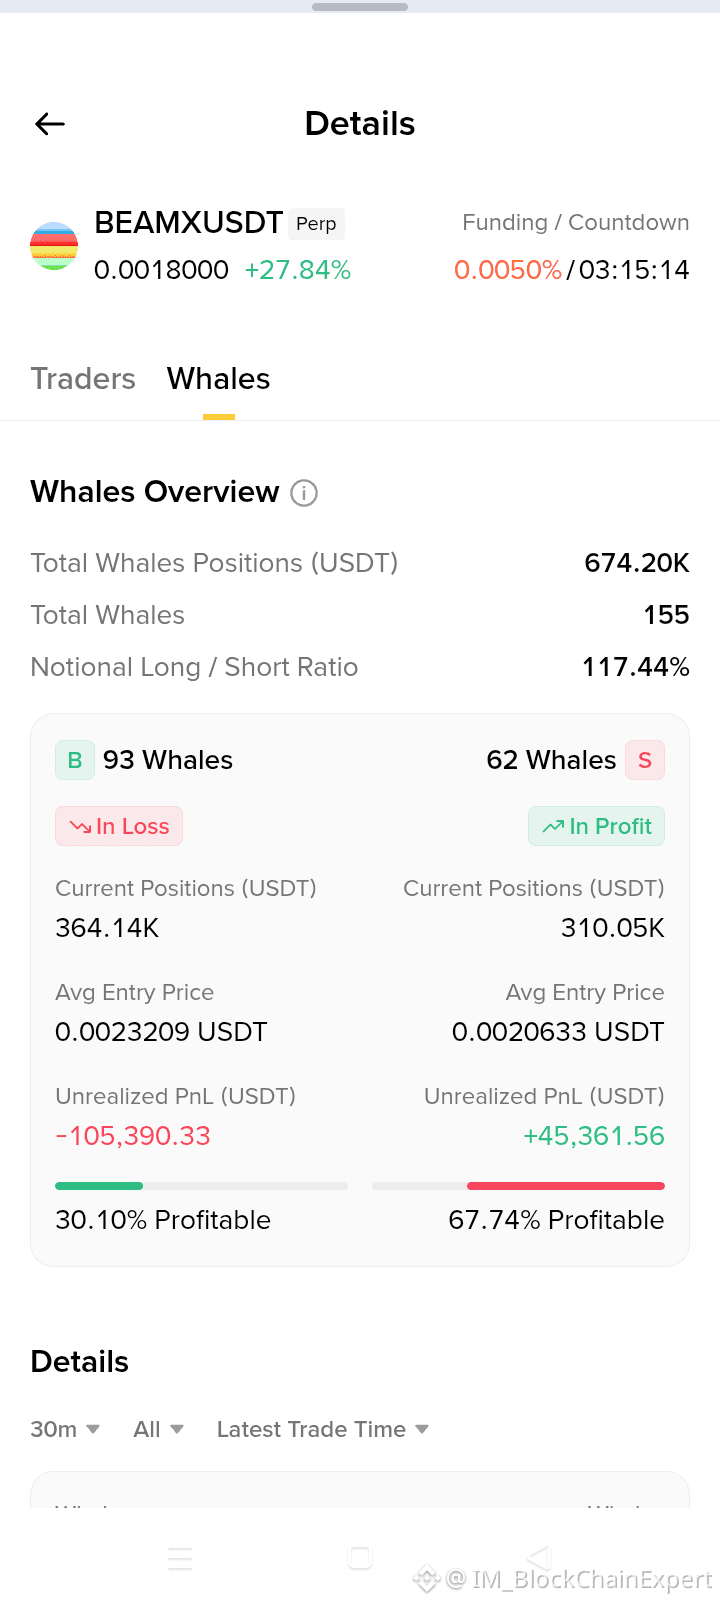
Task: Tap the red S sell badge
Action: [645, 760]
